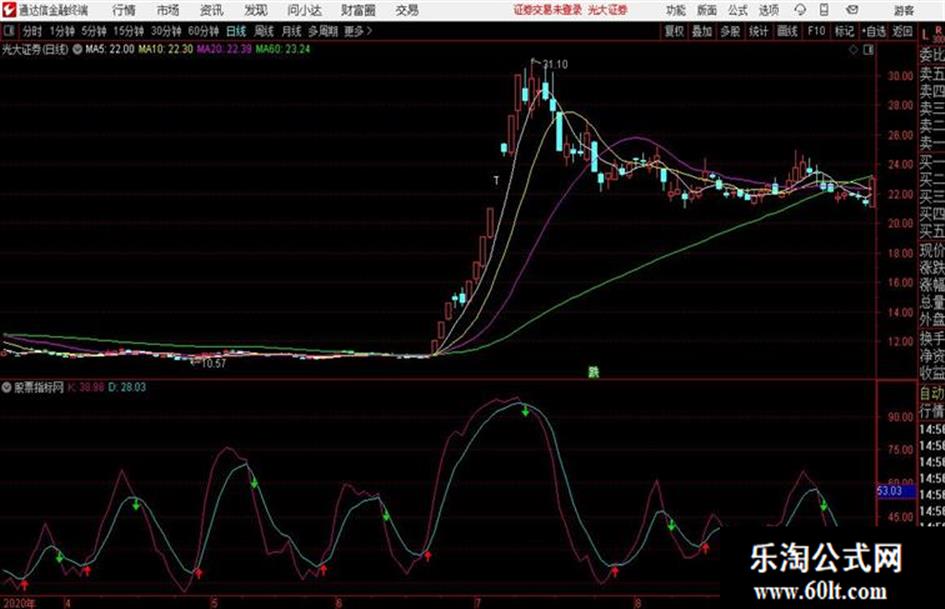Click the green 跌 marker below chart
This screenshot has width=945, height=609.
(594, 372)
